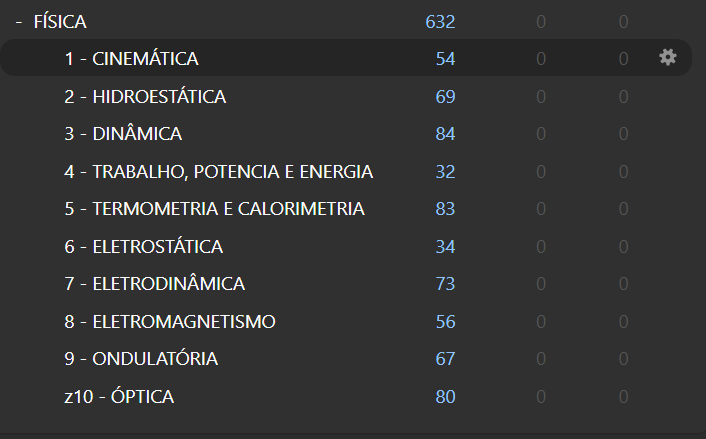Open the 3 - DINÂMICA deck
Viewport: 706px width, 439px height.
[x=123, y=134]
